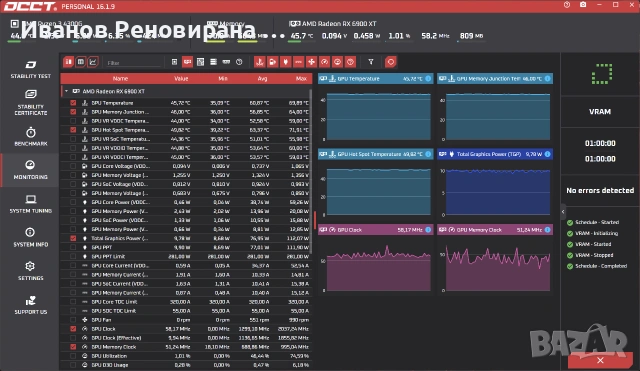Uncheck the GPU Temperature checkbox
Screen dimensions: 640x371
click(73, 103)
